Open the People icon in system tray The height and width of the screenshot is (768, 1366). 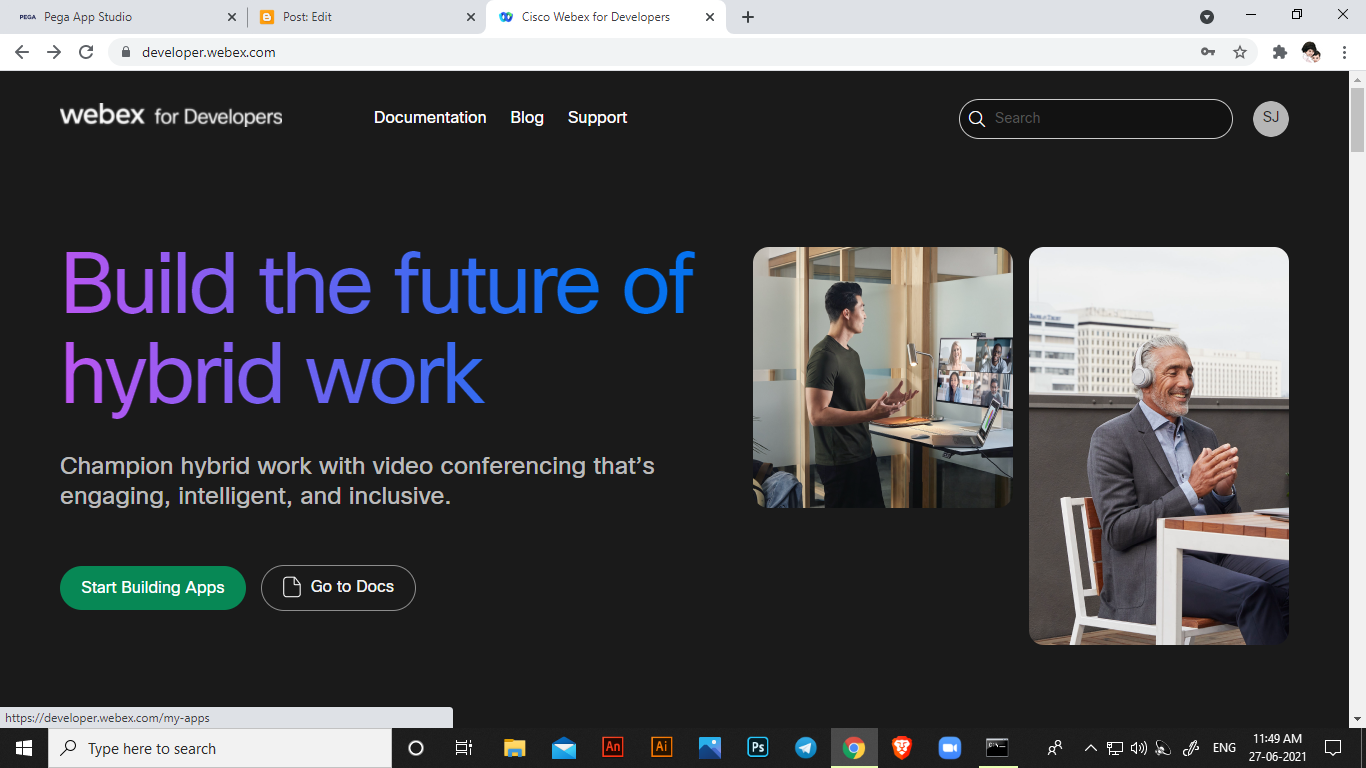tap(1055, 748)
